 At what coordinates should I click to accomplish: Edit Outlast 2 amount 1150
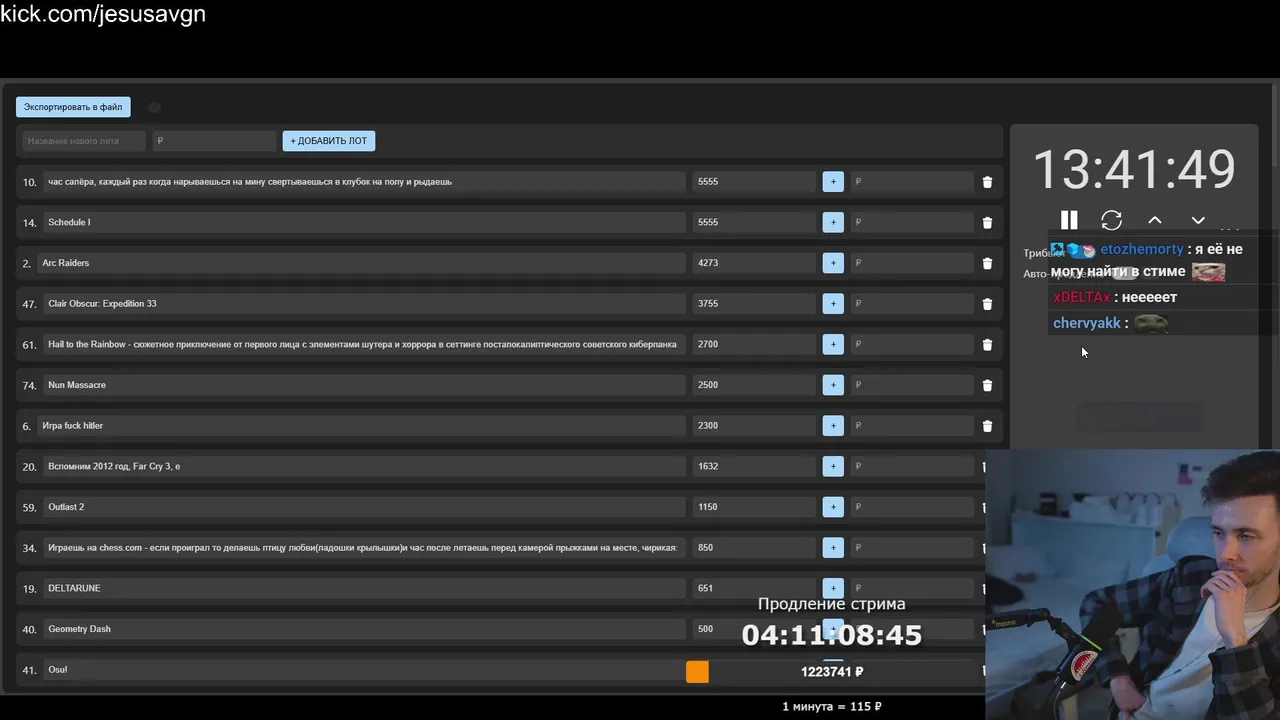[x=754, y=507]
